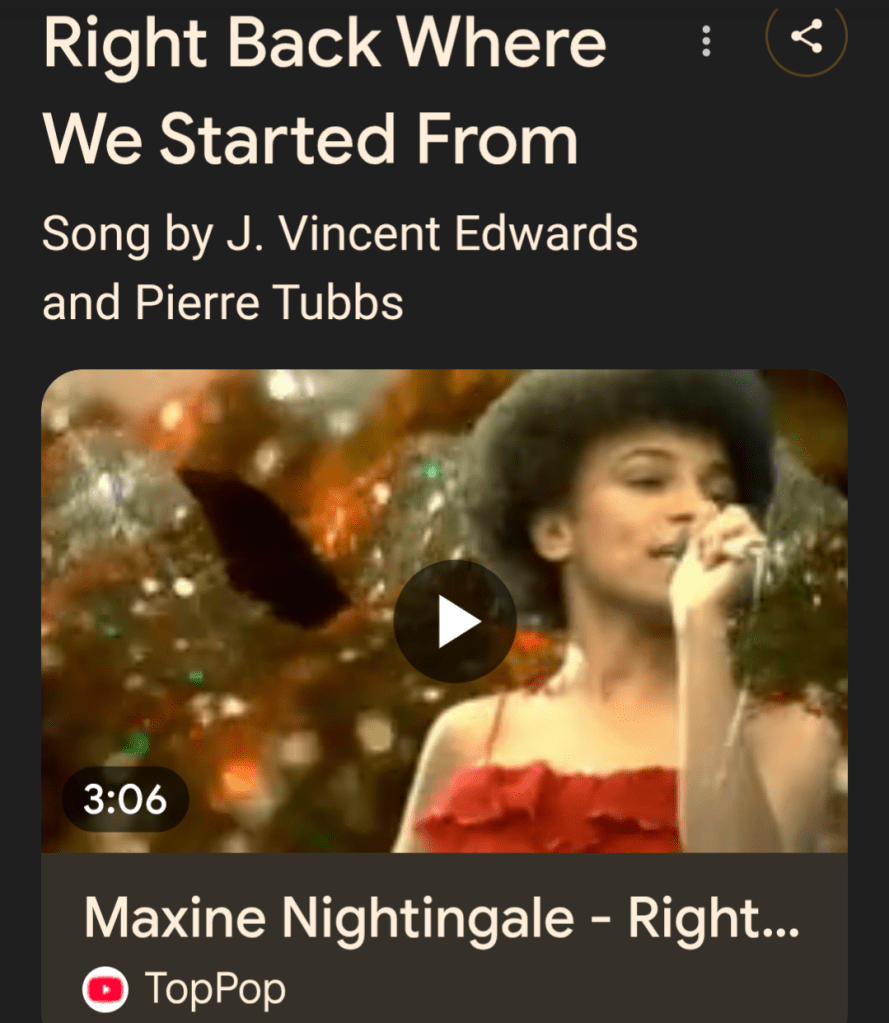Select the 'We Started From' heading line
Image resolution: width=889 pixels, height=1023 pixels.
pyautogui.click(x=310, y=139)
